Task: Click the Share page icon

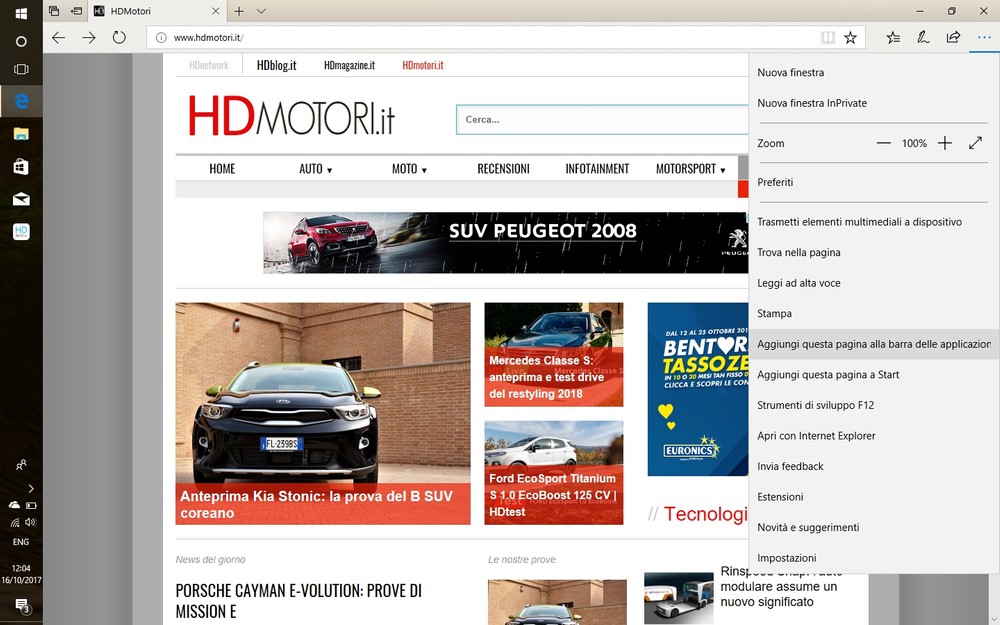Action: (x=953, y=38)
